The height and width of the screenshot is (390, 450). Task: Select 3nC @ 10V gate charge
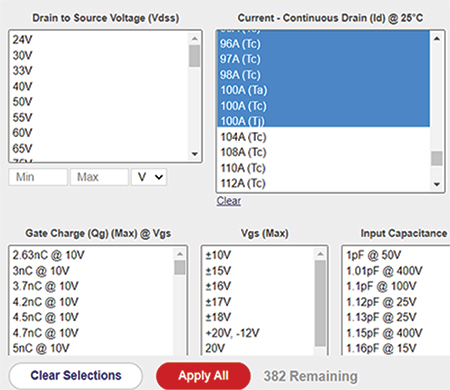(x=92, y=271)
